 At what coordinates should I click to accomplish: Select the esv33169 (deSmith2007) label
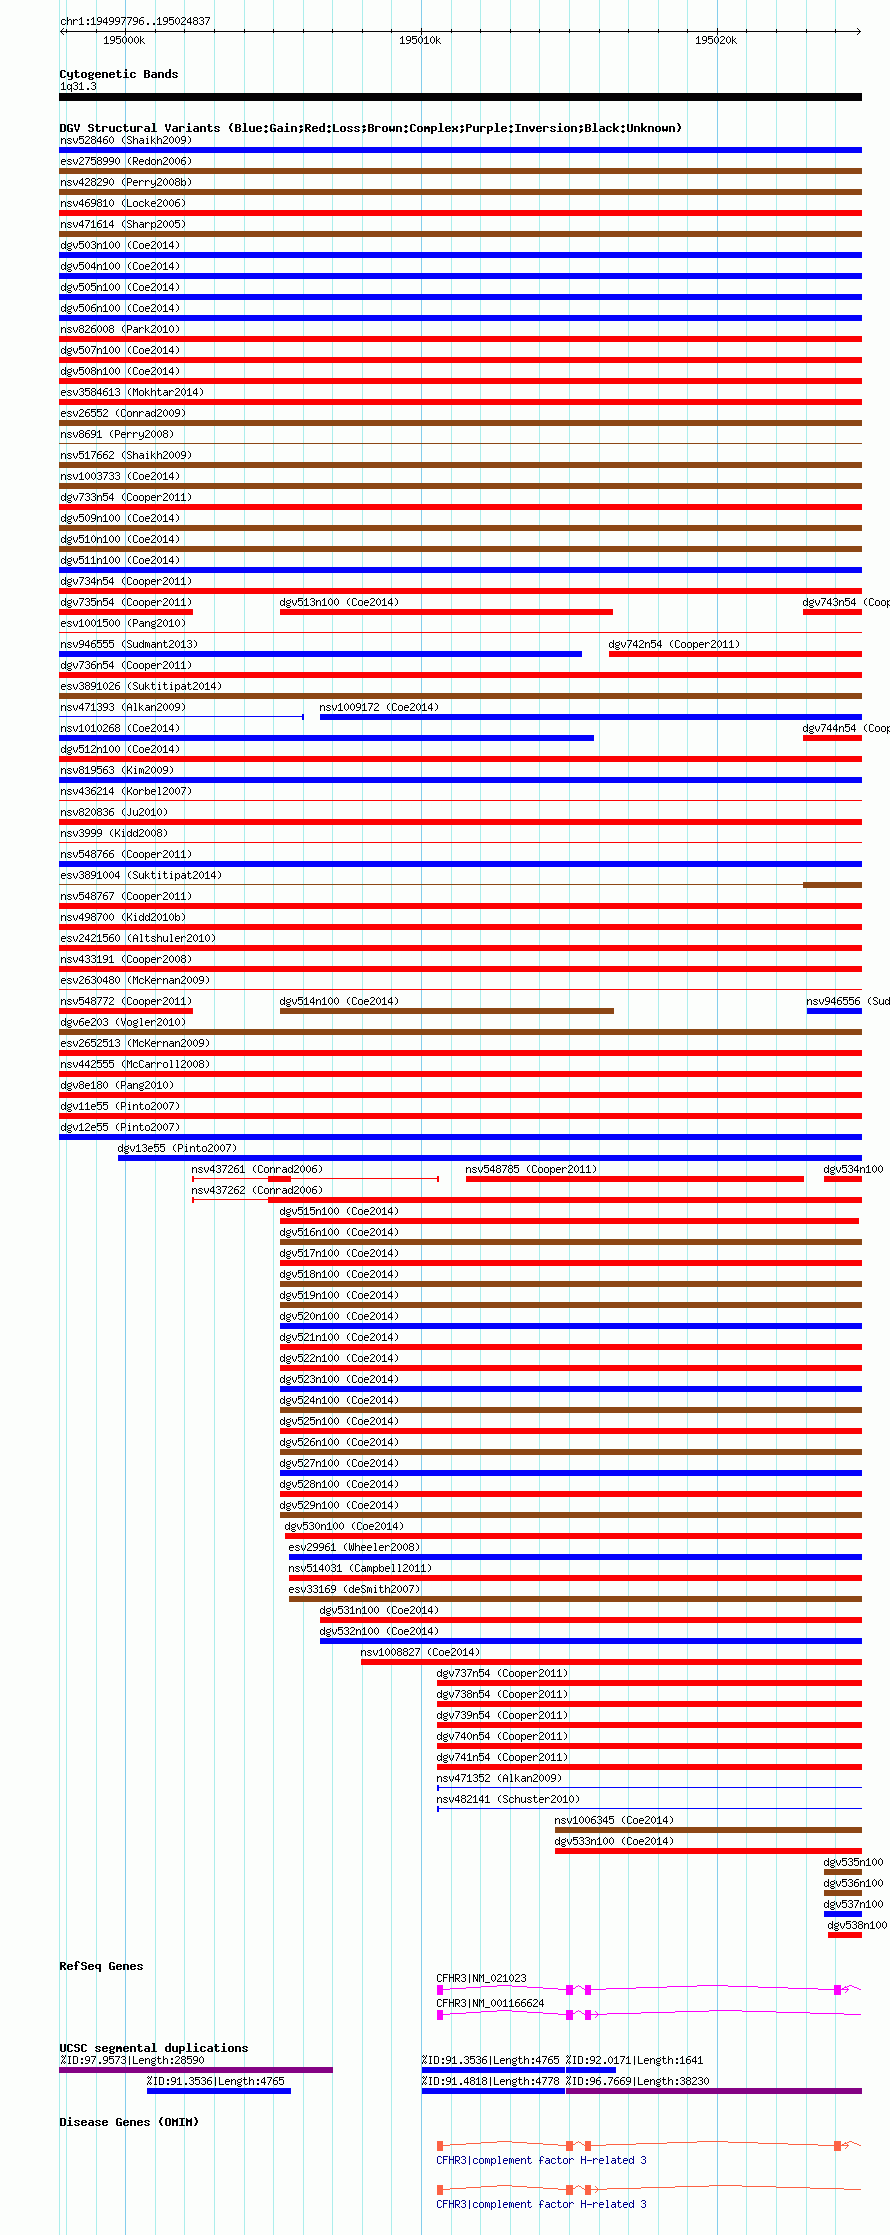[x=354, y=1589]
